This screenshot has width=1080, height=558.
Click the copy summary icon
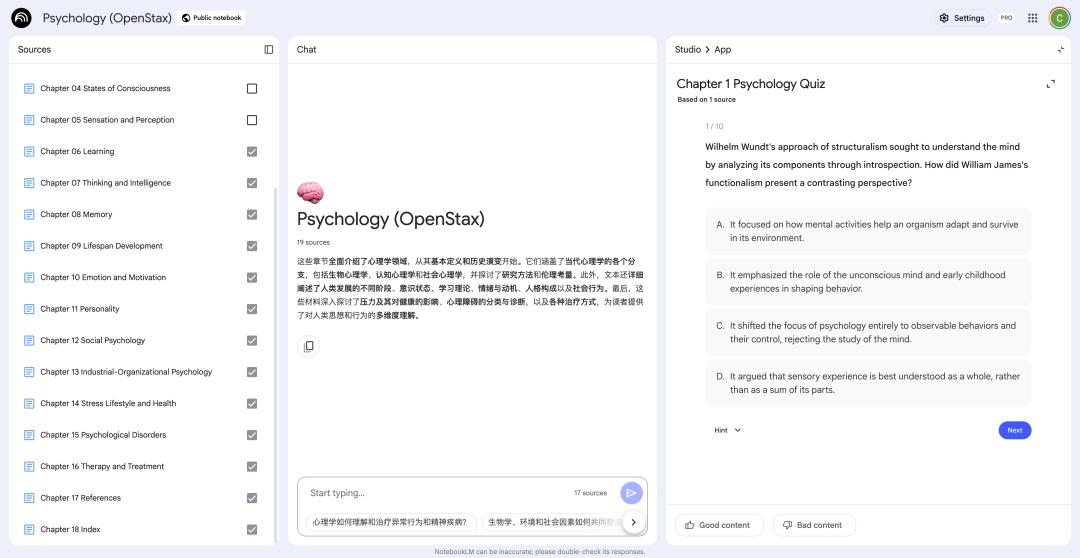click(309, 346)
